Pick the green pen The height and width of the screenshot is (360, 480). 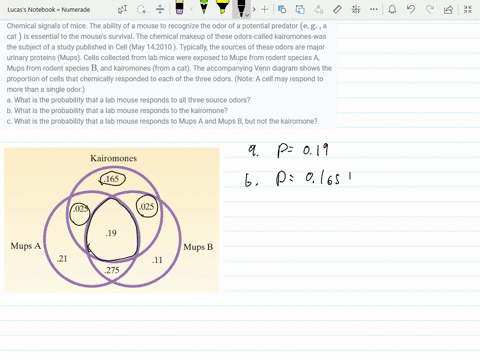[x=204, y=7]
